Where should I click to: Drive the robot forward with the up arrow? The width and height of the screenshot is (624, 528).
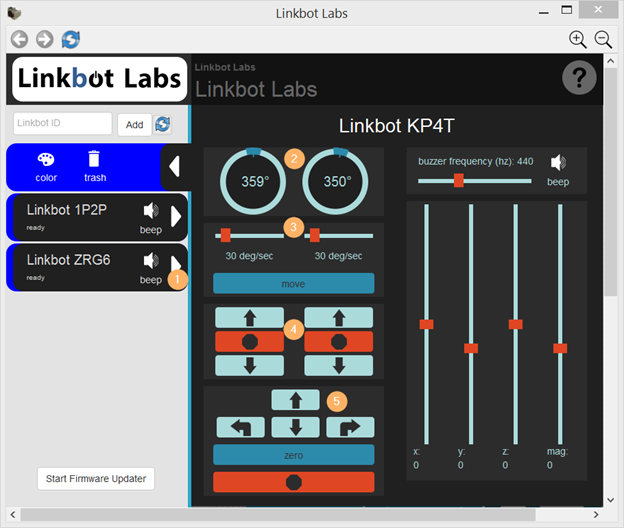(x=295, y=400)
